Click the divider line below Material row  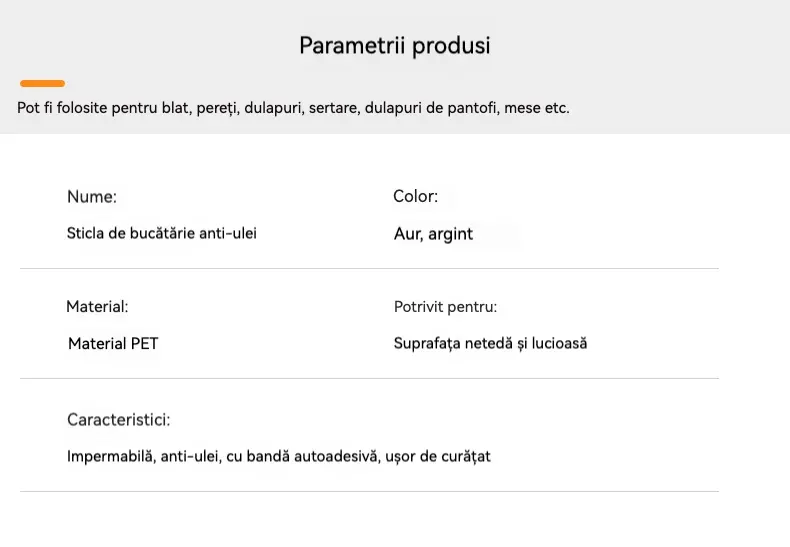pyautogui.click(x=369, y=378)
